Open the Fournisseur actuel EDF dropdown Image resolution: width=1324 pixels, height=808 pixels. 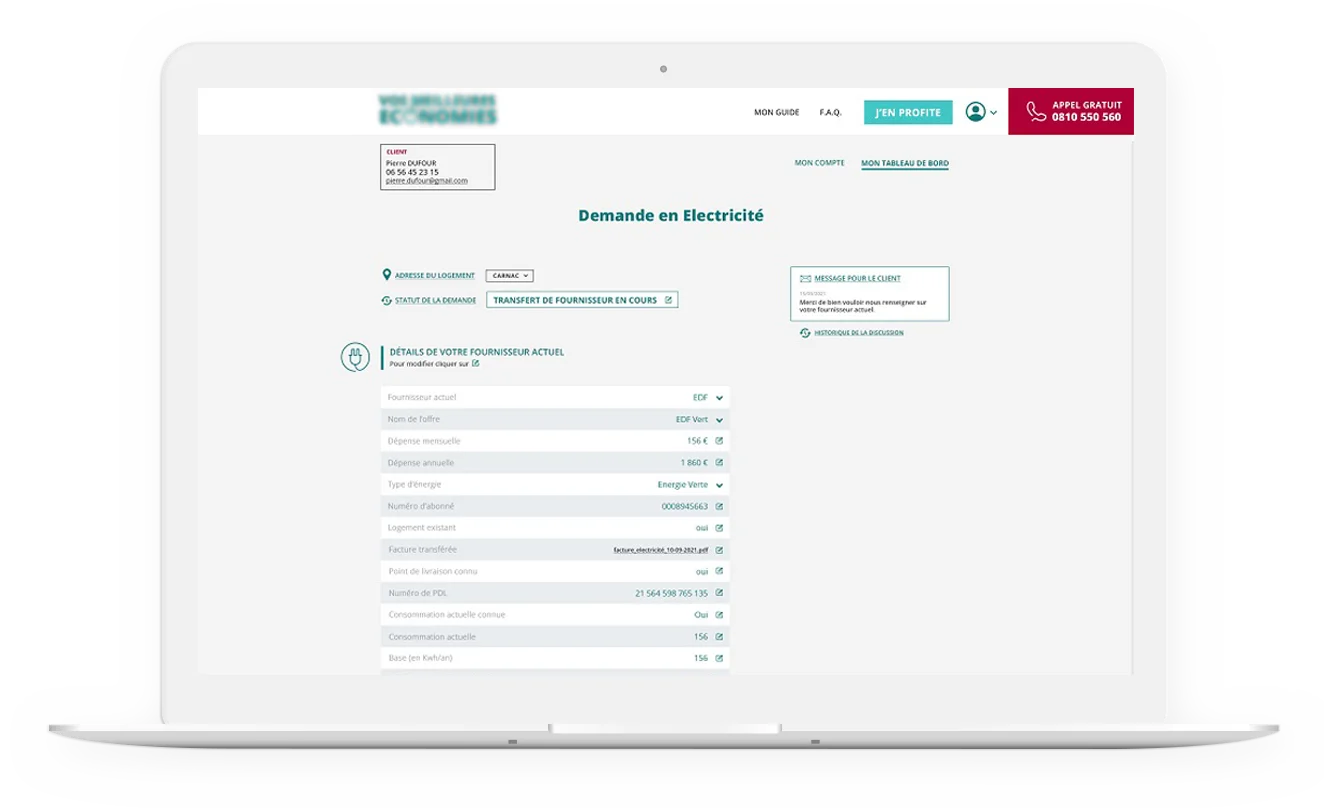[719, 398]
